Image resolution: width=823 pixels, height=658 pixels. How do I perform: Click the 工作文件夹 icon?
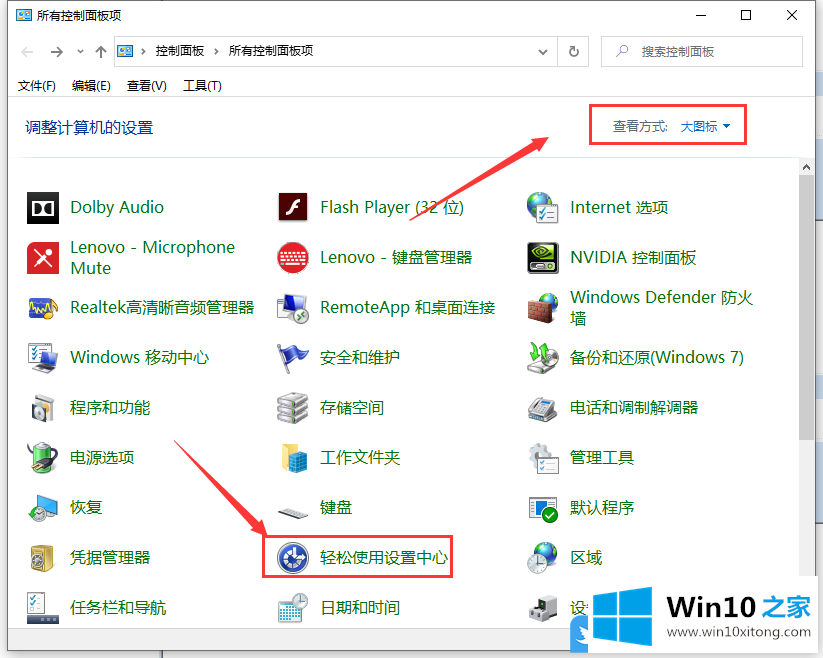(x=293, y=458)
